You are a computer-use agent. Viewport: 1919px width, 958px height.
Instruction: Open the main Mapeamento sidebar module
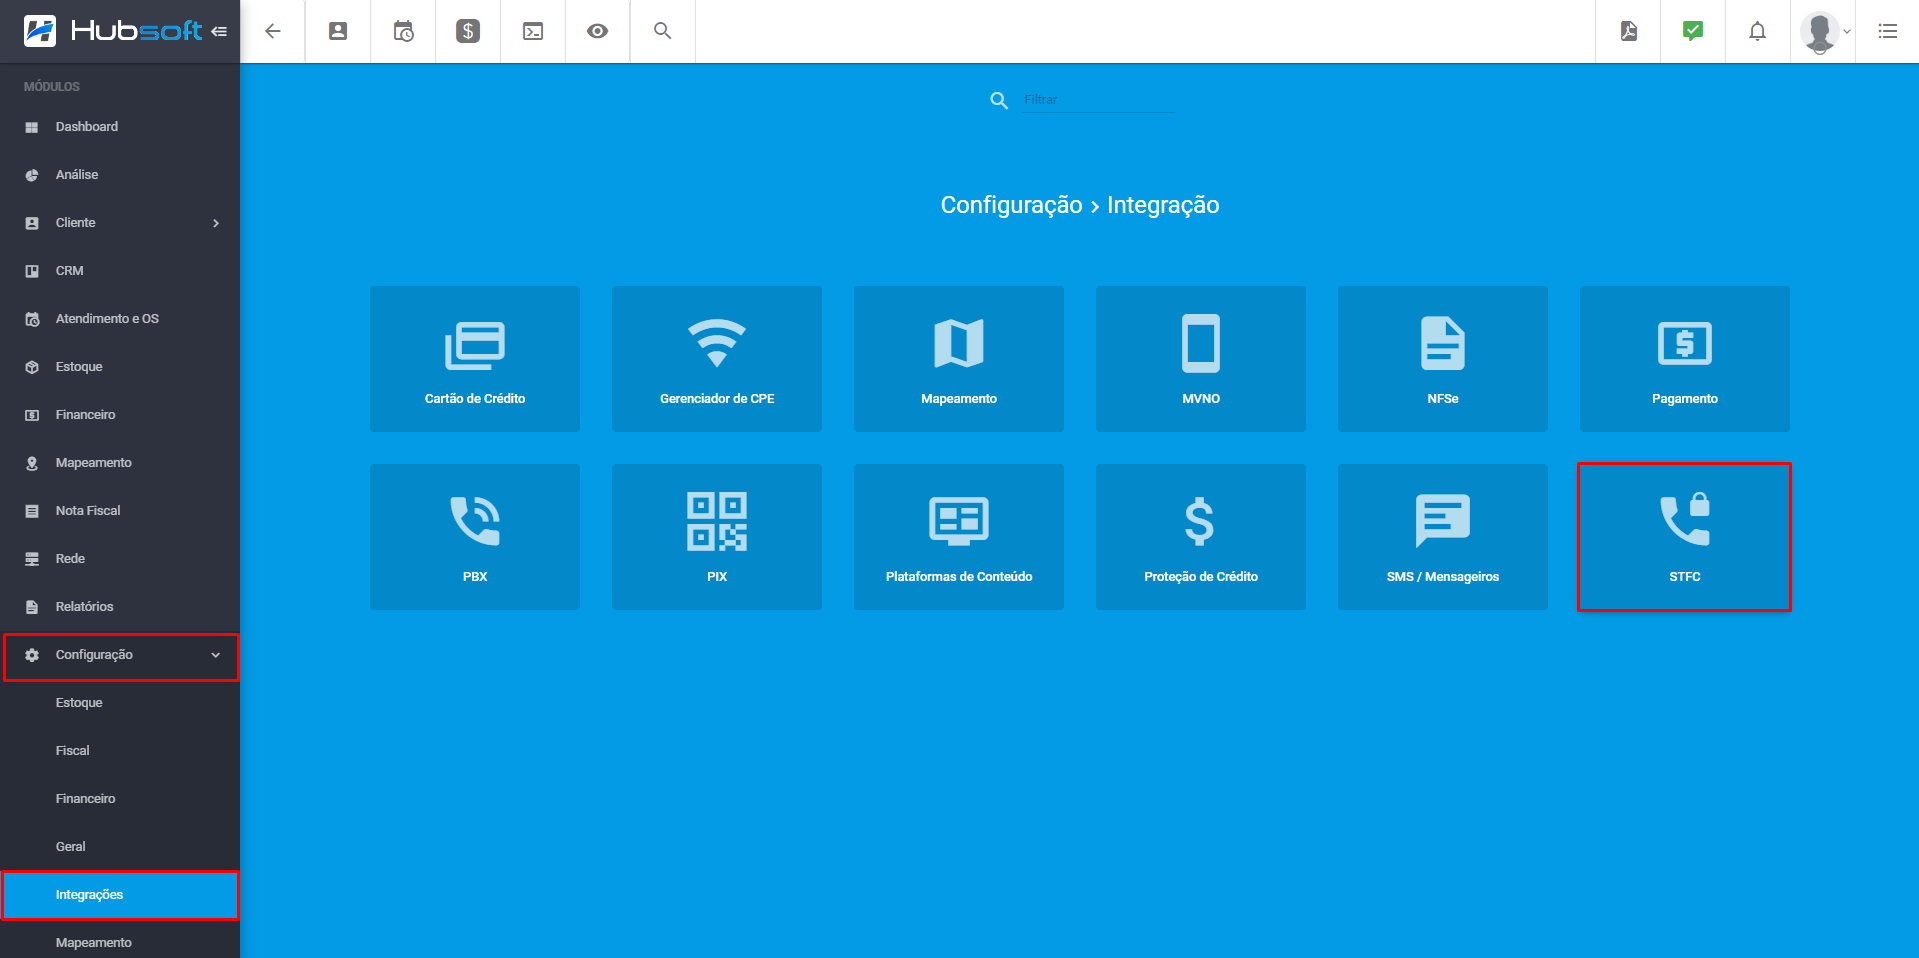pyautogui.click(x=120, y=463)
